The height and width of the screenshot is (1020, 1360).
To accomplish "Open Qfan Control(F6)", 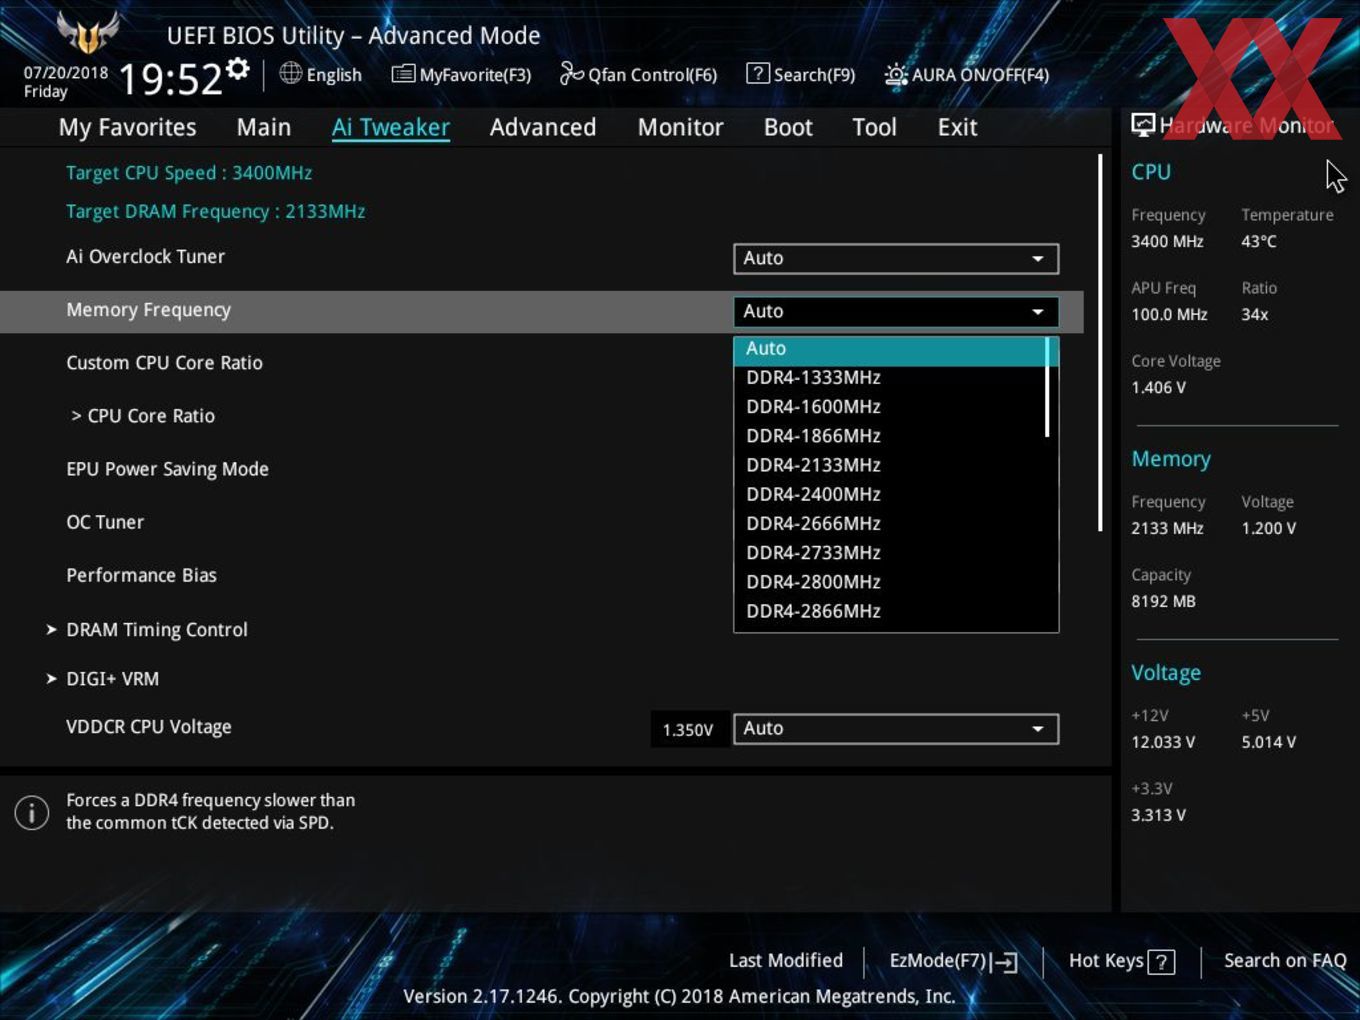I will (653, 75).
